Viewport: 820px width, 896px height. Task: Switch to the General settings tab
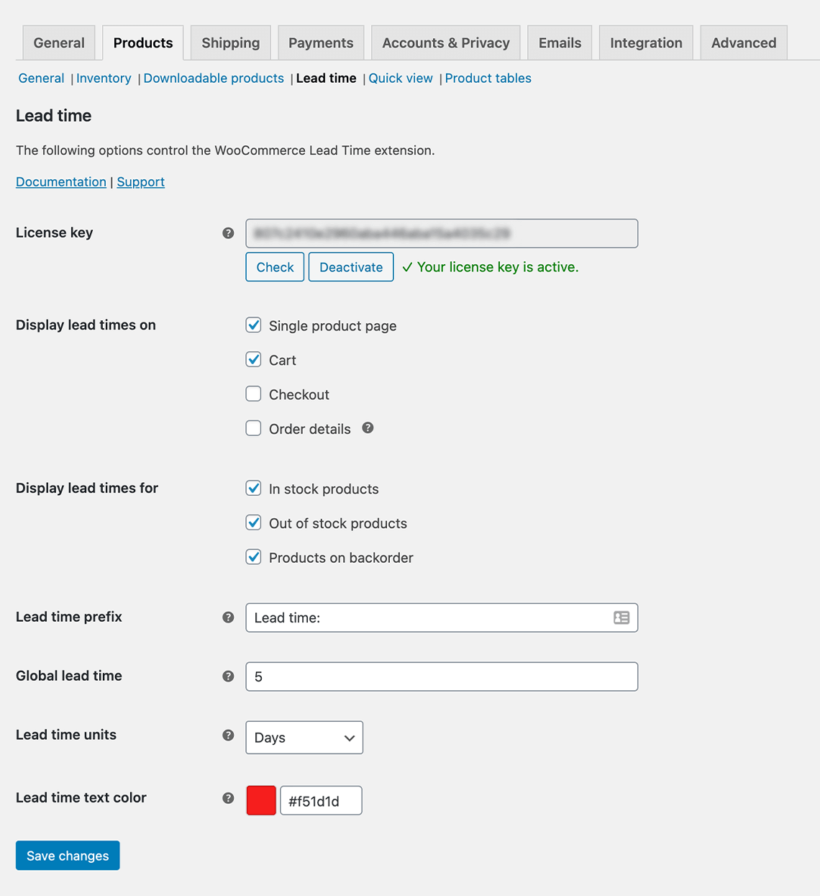[x=59, y=43]
